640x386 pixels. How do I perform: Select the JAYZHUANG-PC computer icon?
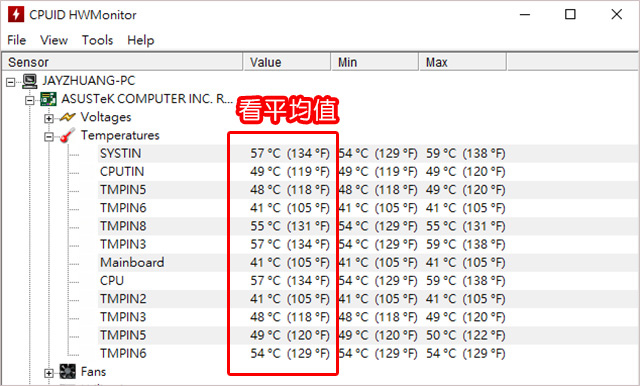coord(30,81)
